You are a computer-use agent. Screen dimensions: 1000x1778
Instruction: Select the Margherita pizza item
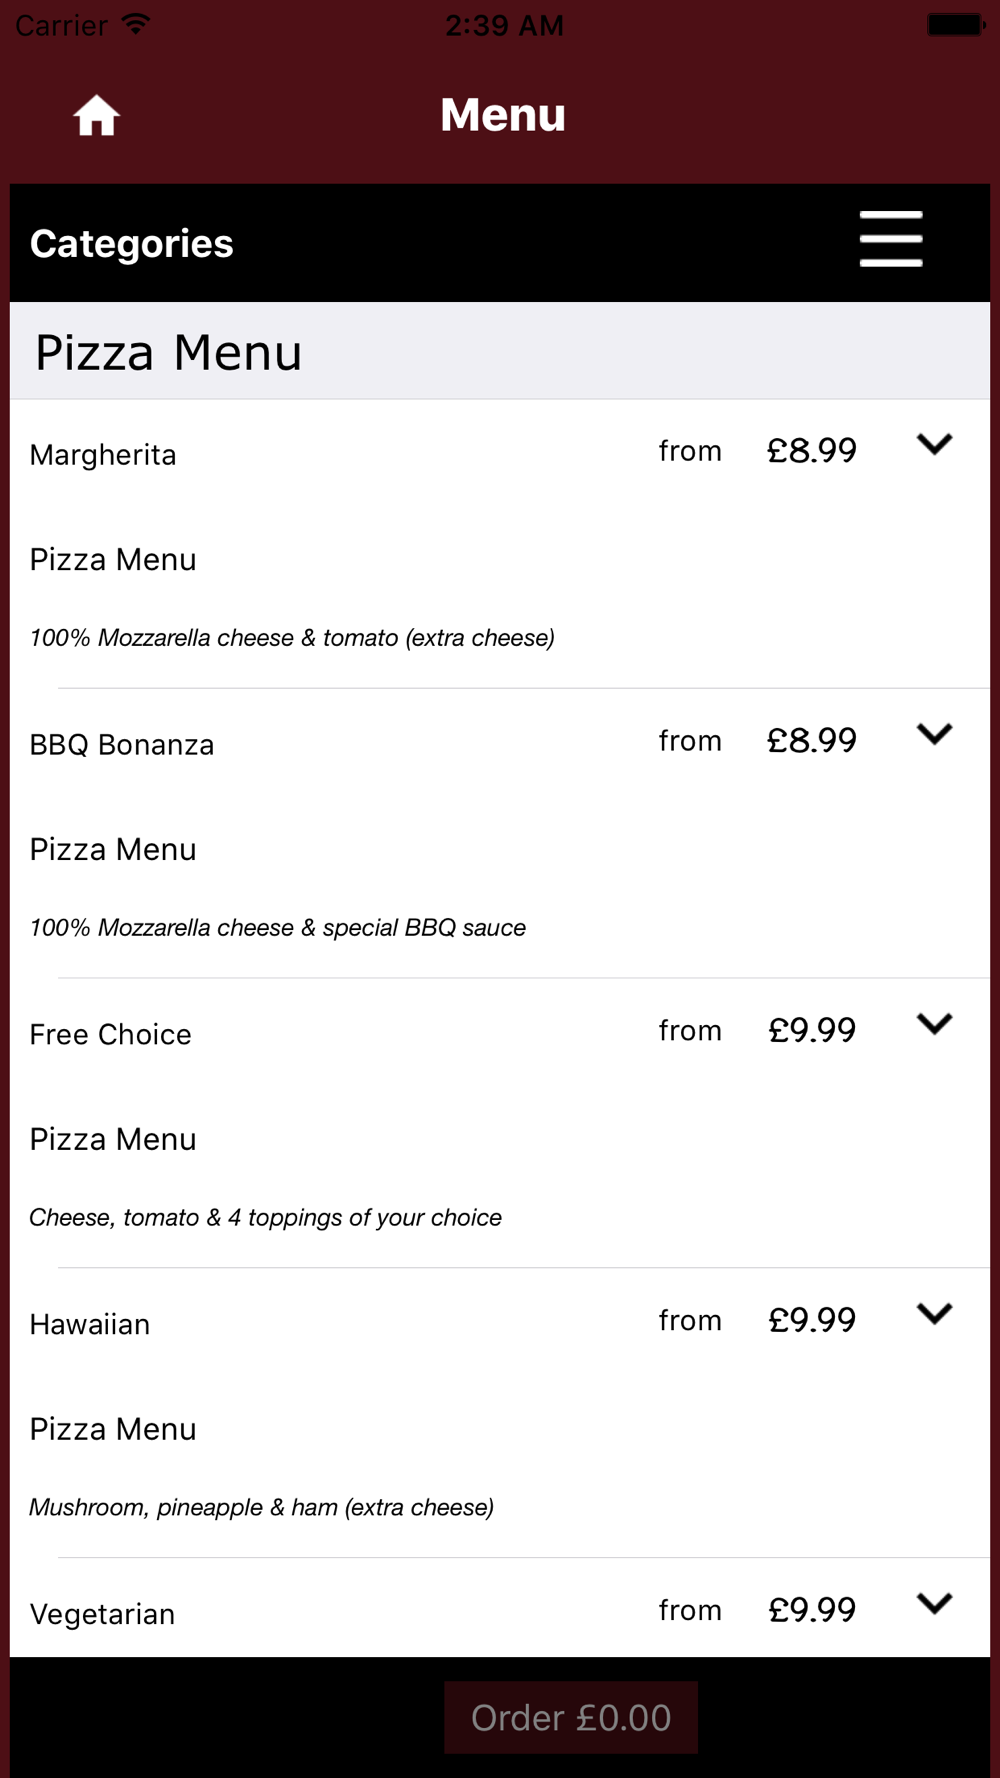(x=103, y=455)
